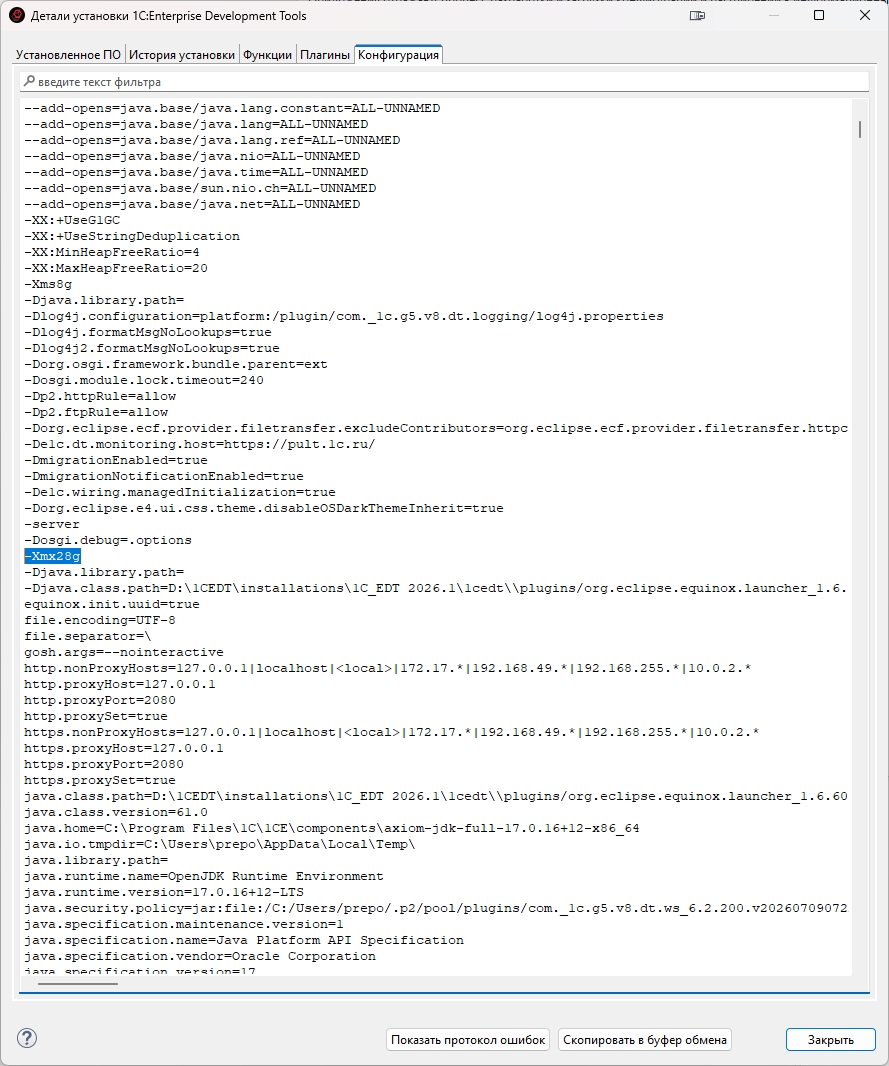The height and width of the screenshot is (1066, 889).
Task: Click the Закрыть button
Action: (831, 1039)
